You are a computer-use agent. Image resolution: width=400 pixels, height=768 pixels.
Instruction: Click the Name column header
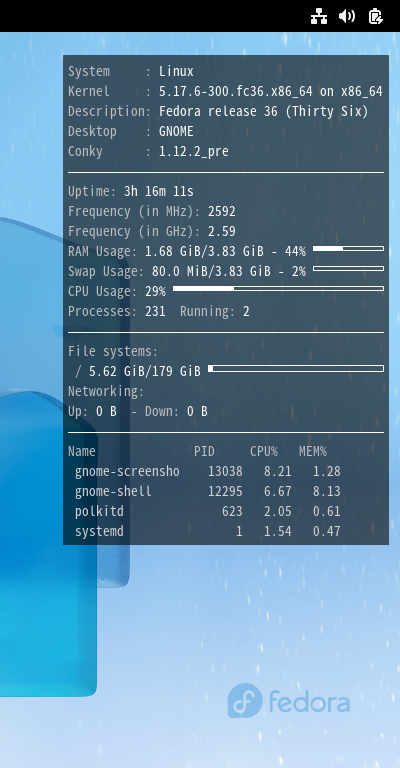tap(82, 451)
